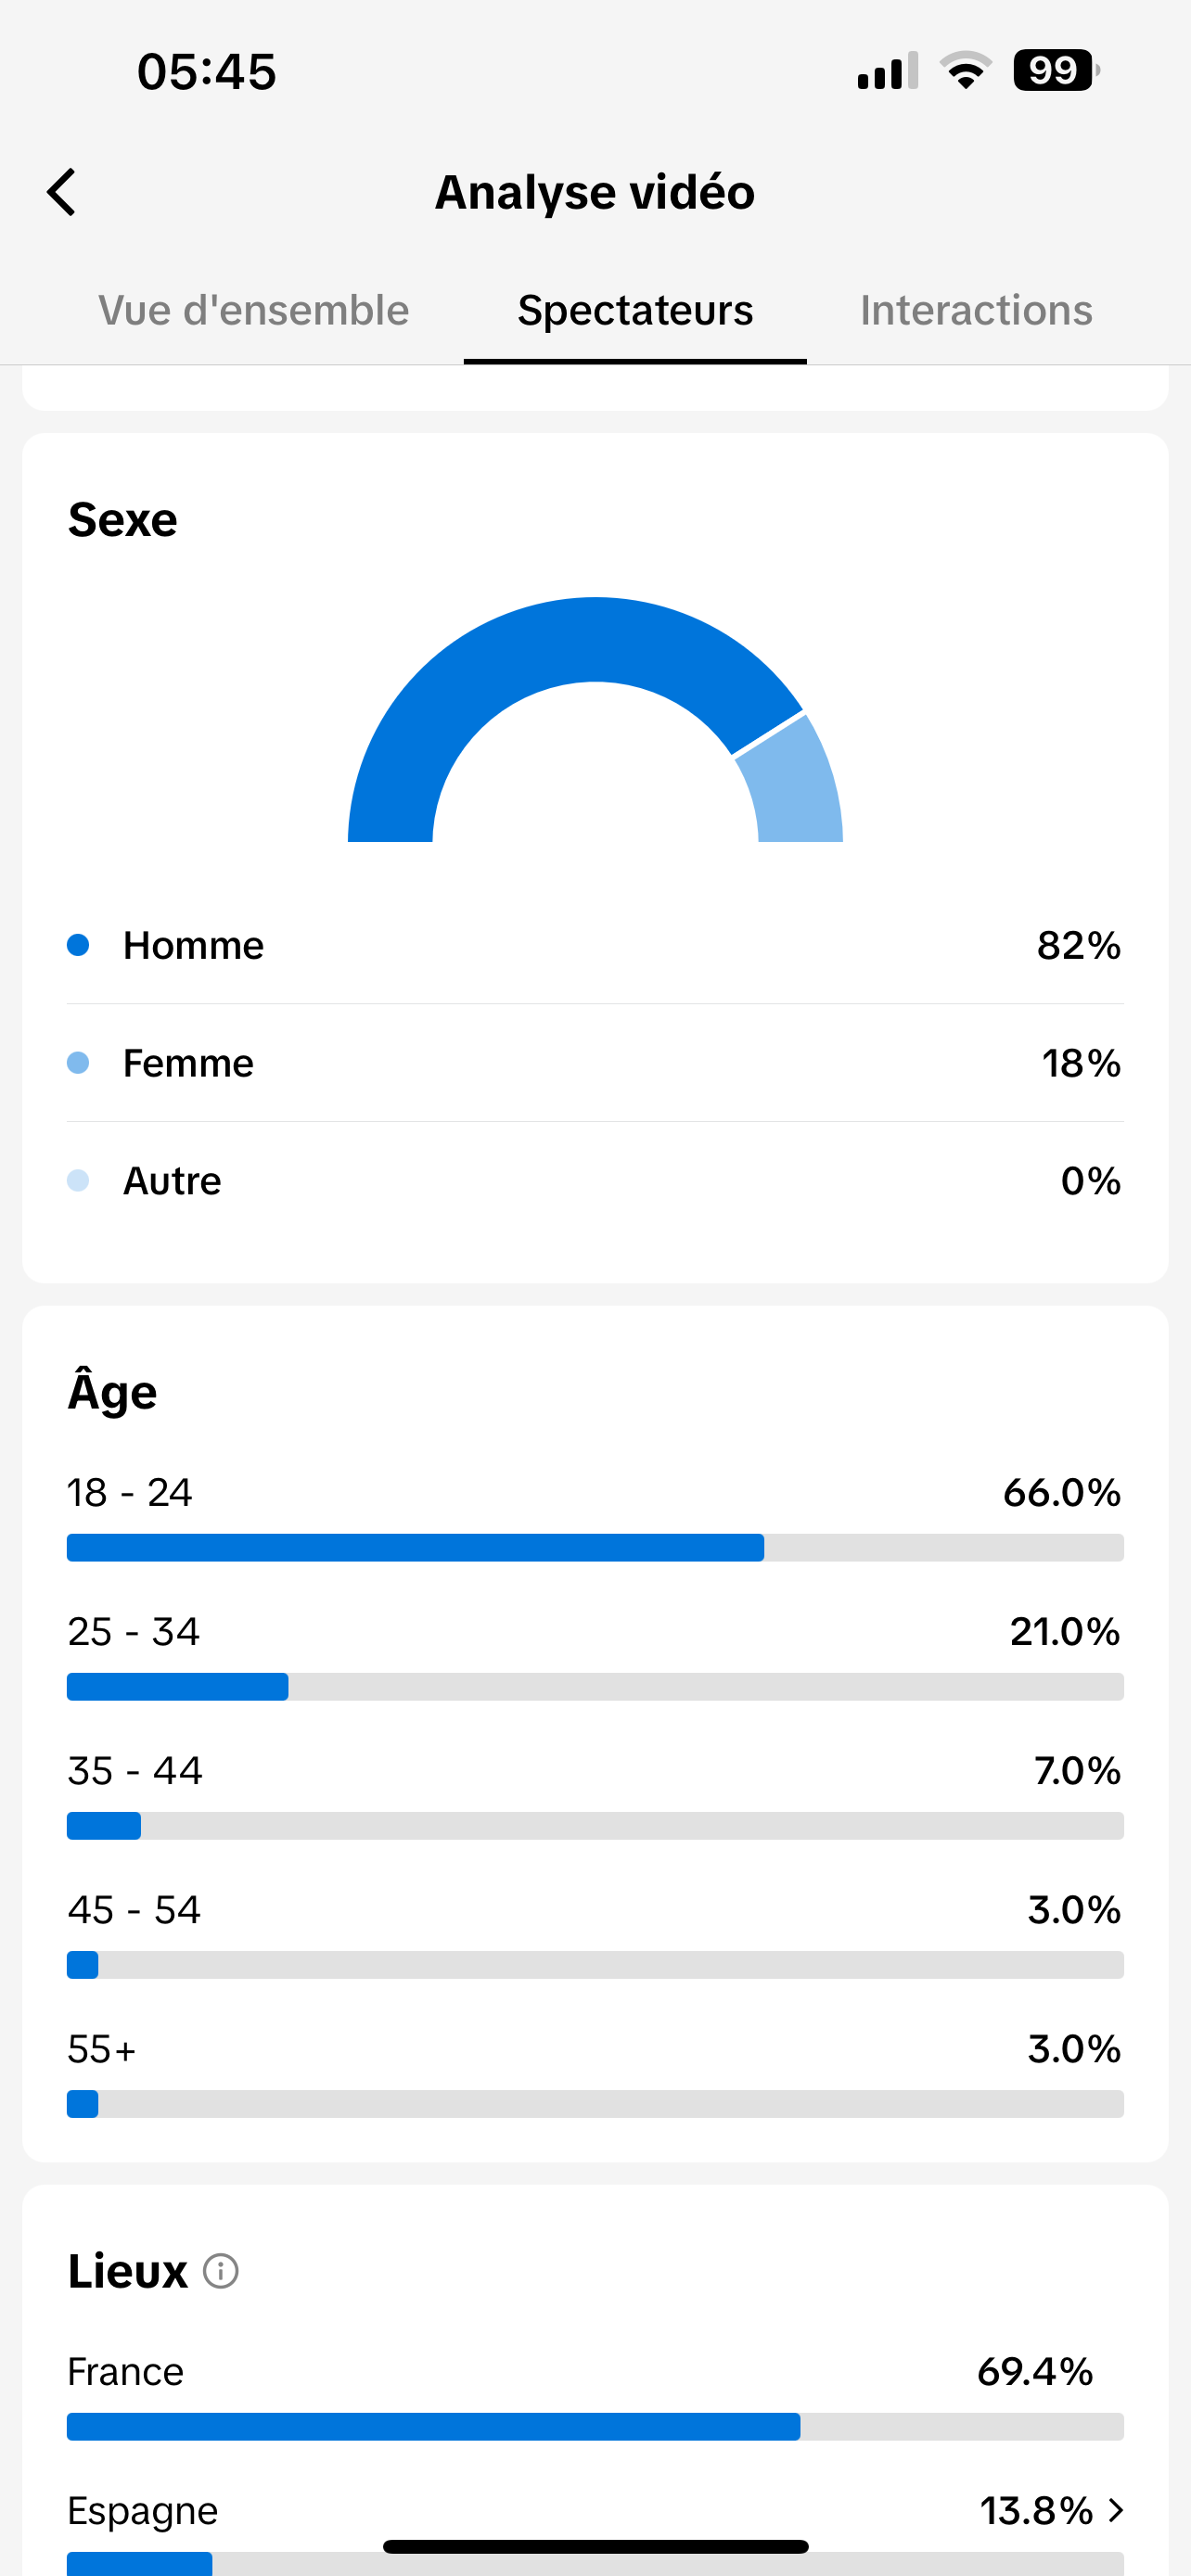Tap the cellular signal bars icon

(887, 71)
